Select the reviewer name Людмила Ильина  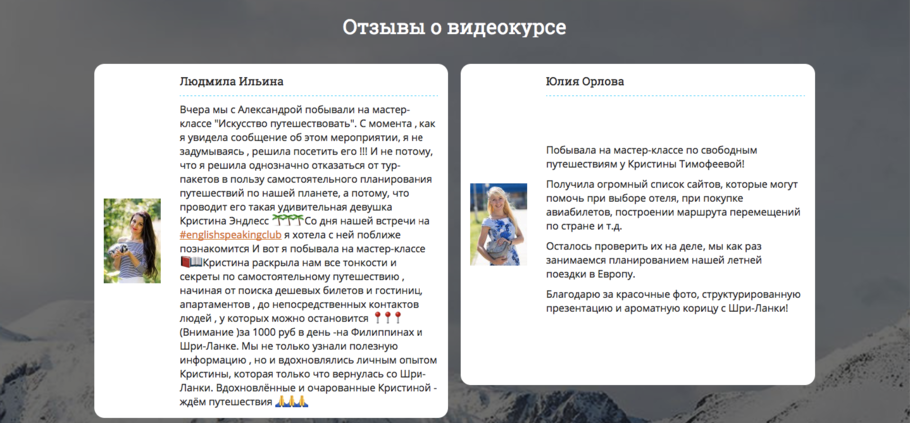point(232,81)
